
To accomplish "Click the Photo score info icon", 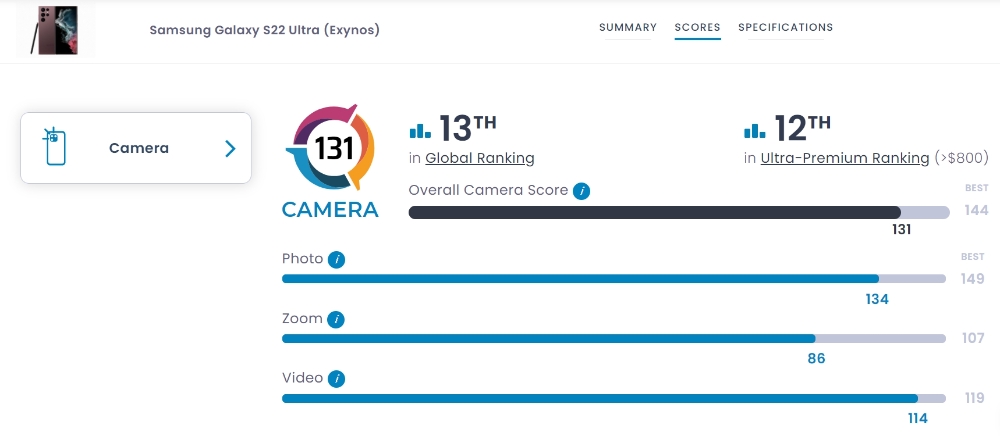I will click(x=337, y=259).
